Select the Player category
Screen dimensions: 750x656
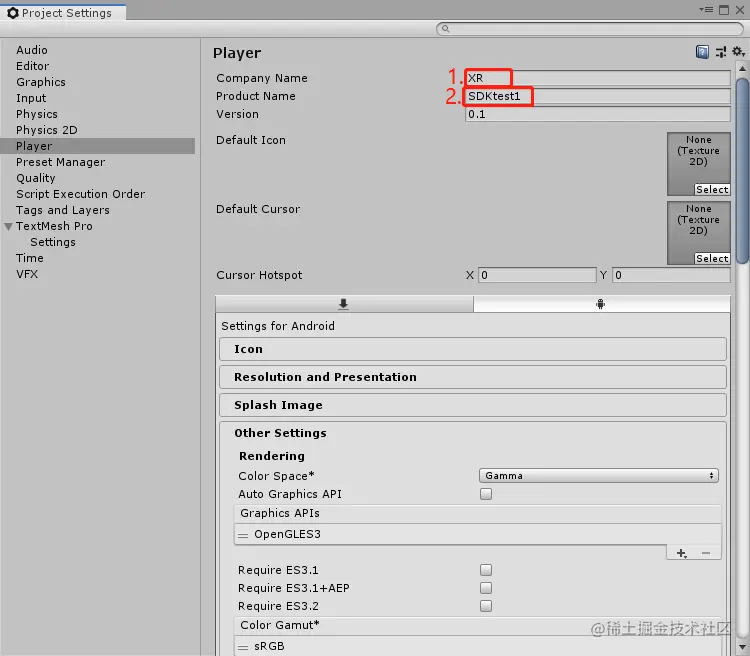click(98, 146)
